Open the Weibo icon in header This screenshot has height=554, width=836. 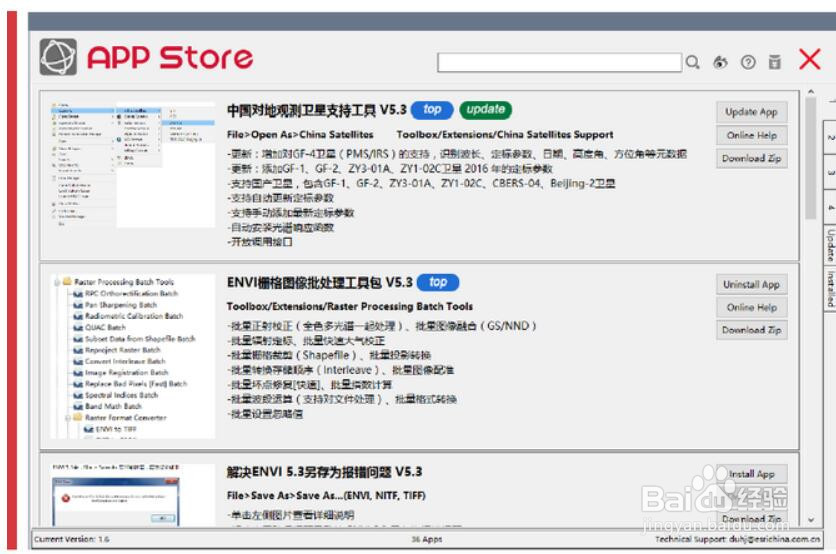pos(720,62)
